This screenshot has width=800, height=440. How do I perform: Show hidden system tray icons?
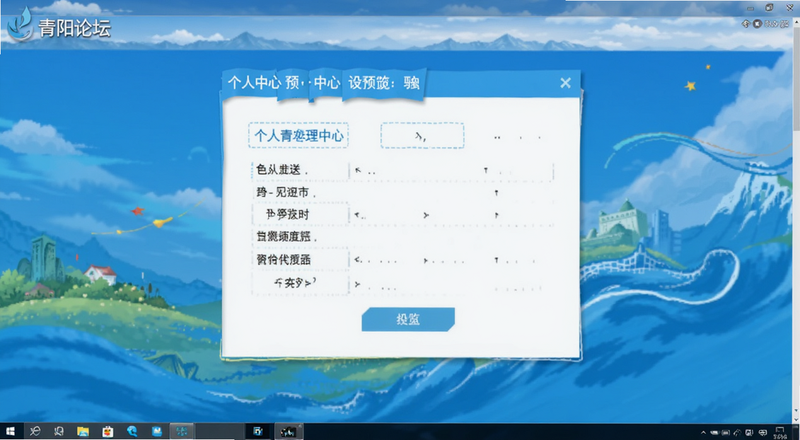point(703,433)
